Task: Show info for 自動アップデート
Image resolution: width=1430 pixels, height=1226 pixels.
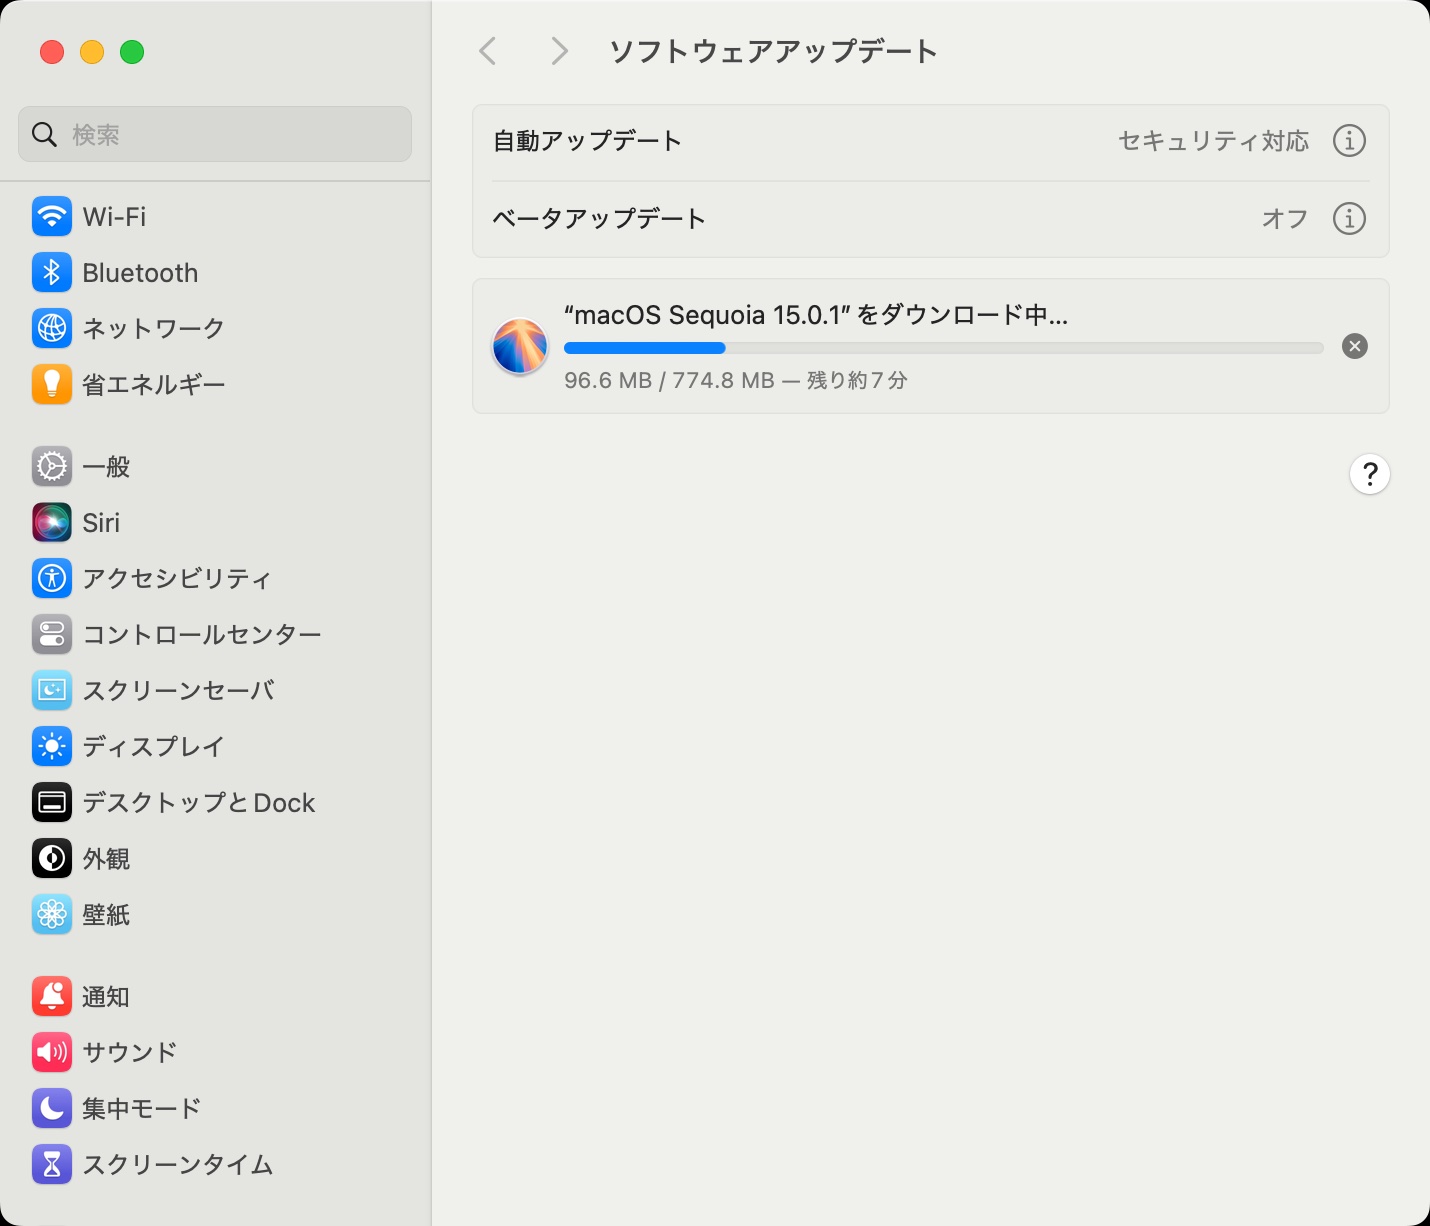Action: 1349,141
